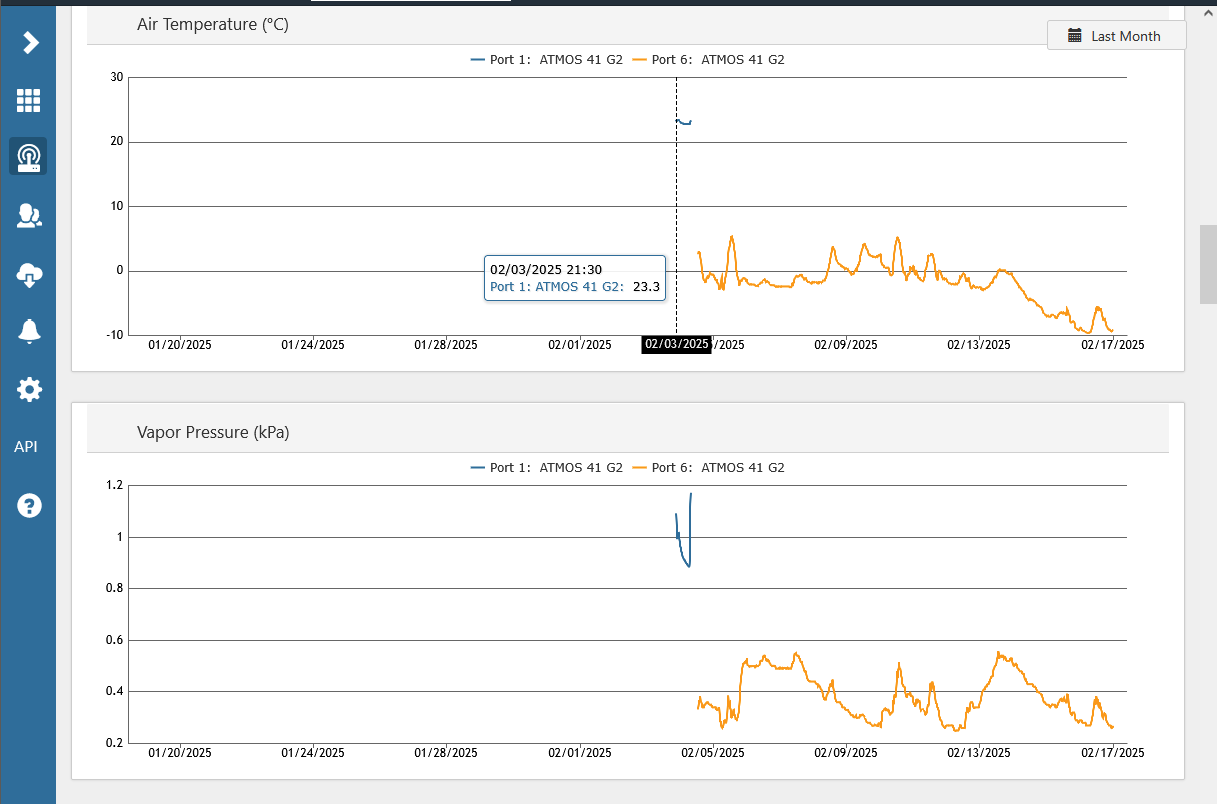Toggle Port 6 series in Air Temperature legend
1217x804 pixels.
pyautogui.click(x=709, y=60)
